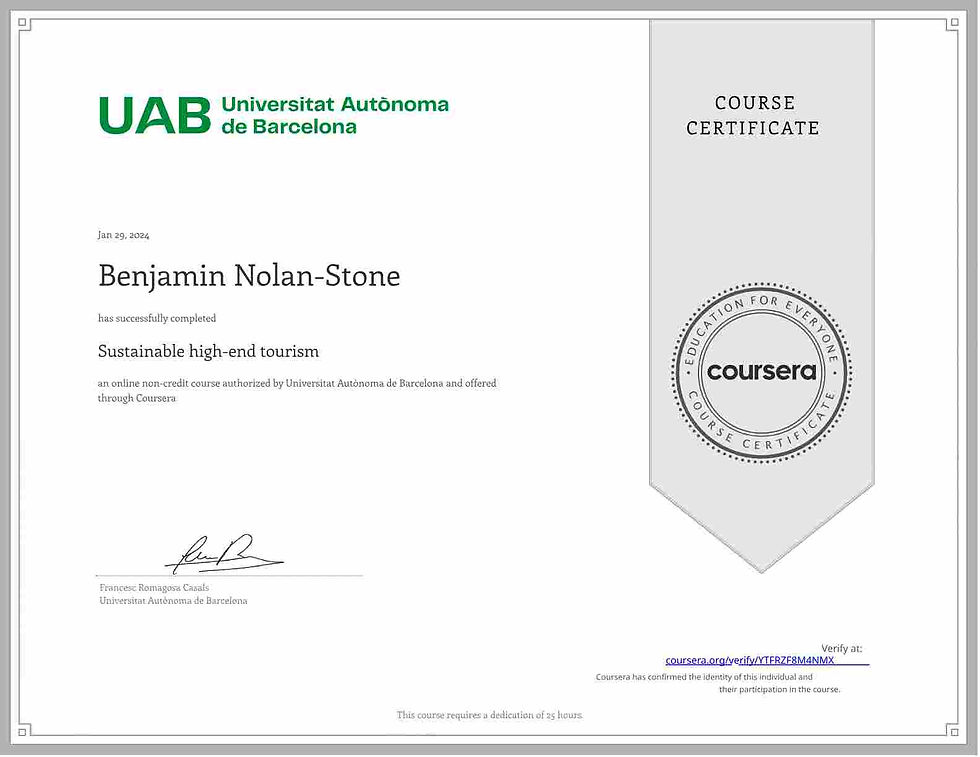Click 'Universitat Autònoma de Barcelona' under signature
This screenshot has height=757, width=980.
(173, 601)
